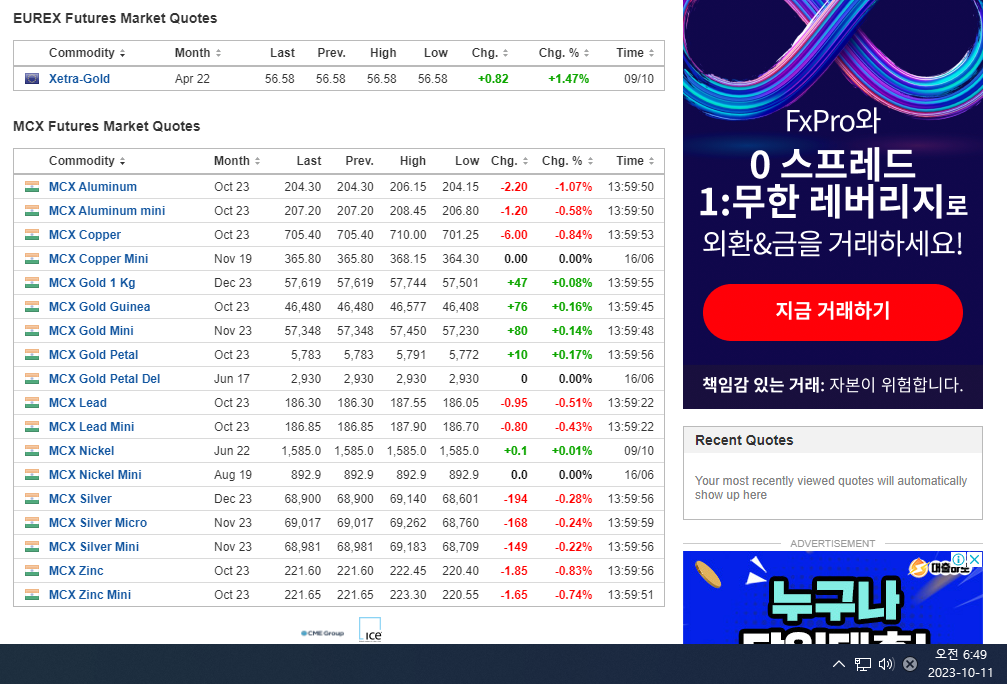This screenshot has width=1007, height=684.
Task: Sort MCX table by Time column
Action: point(635,161)
